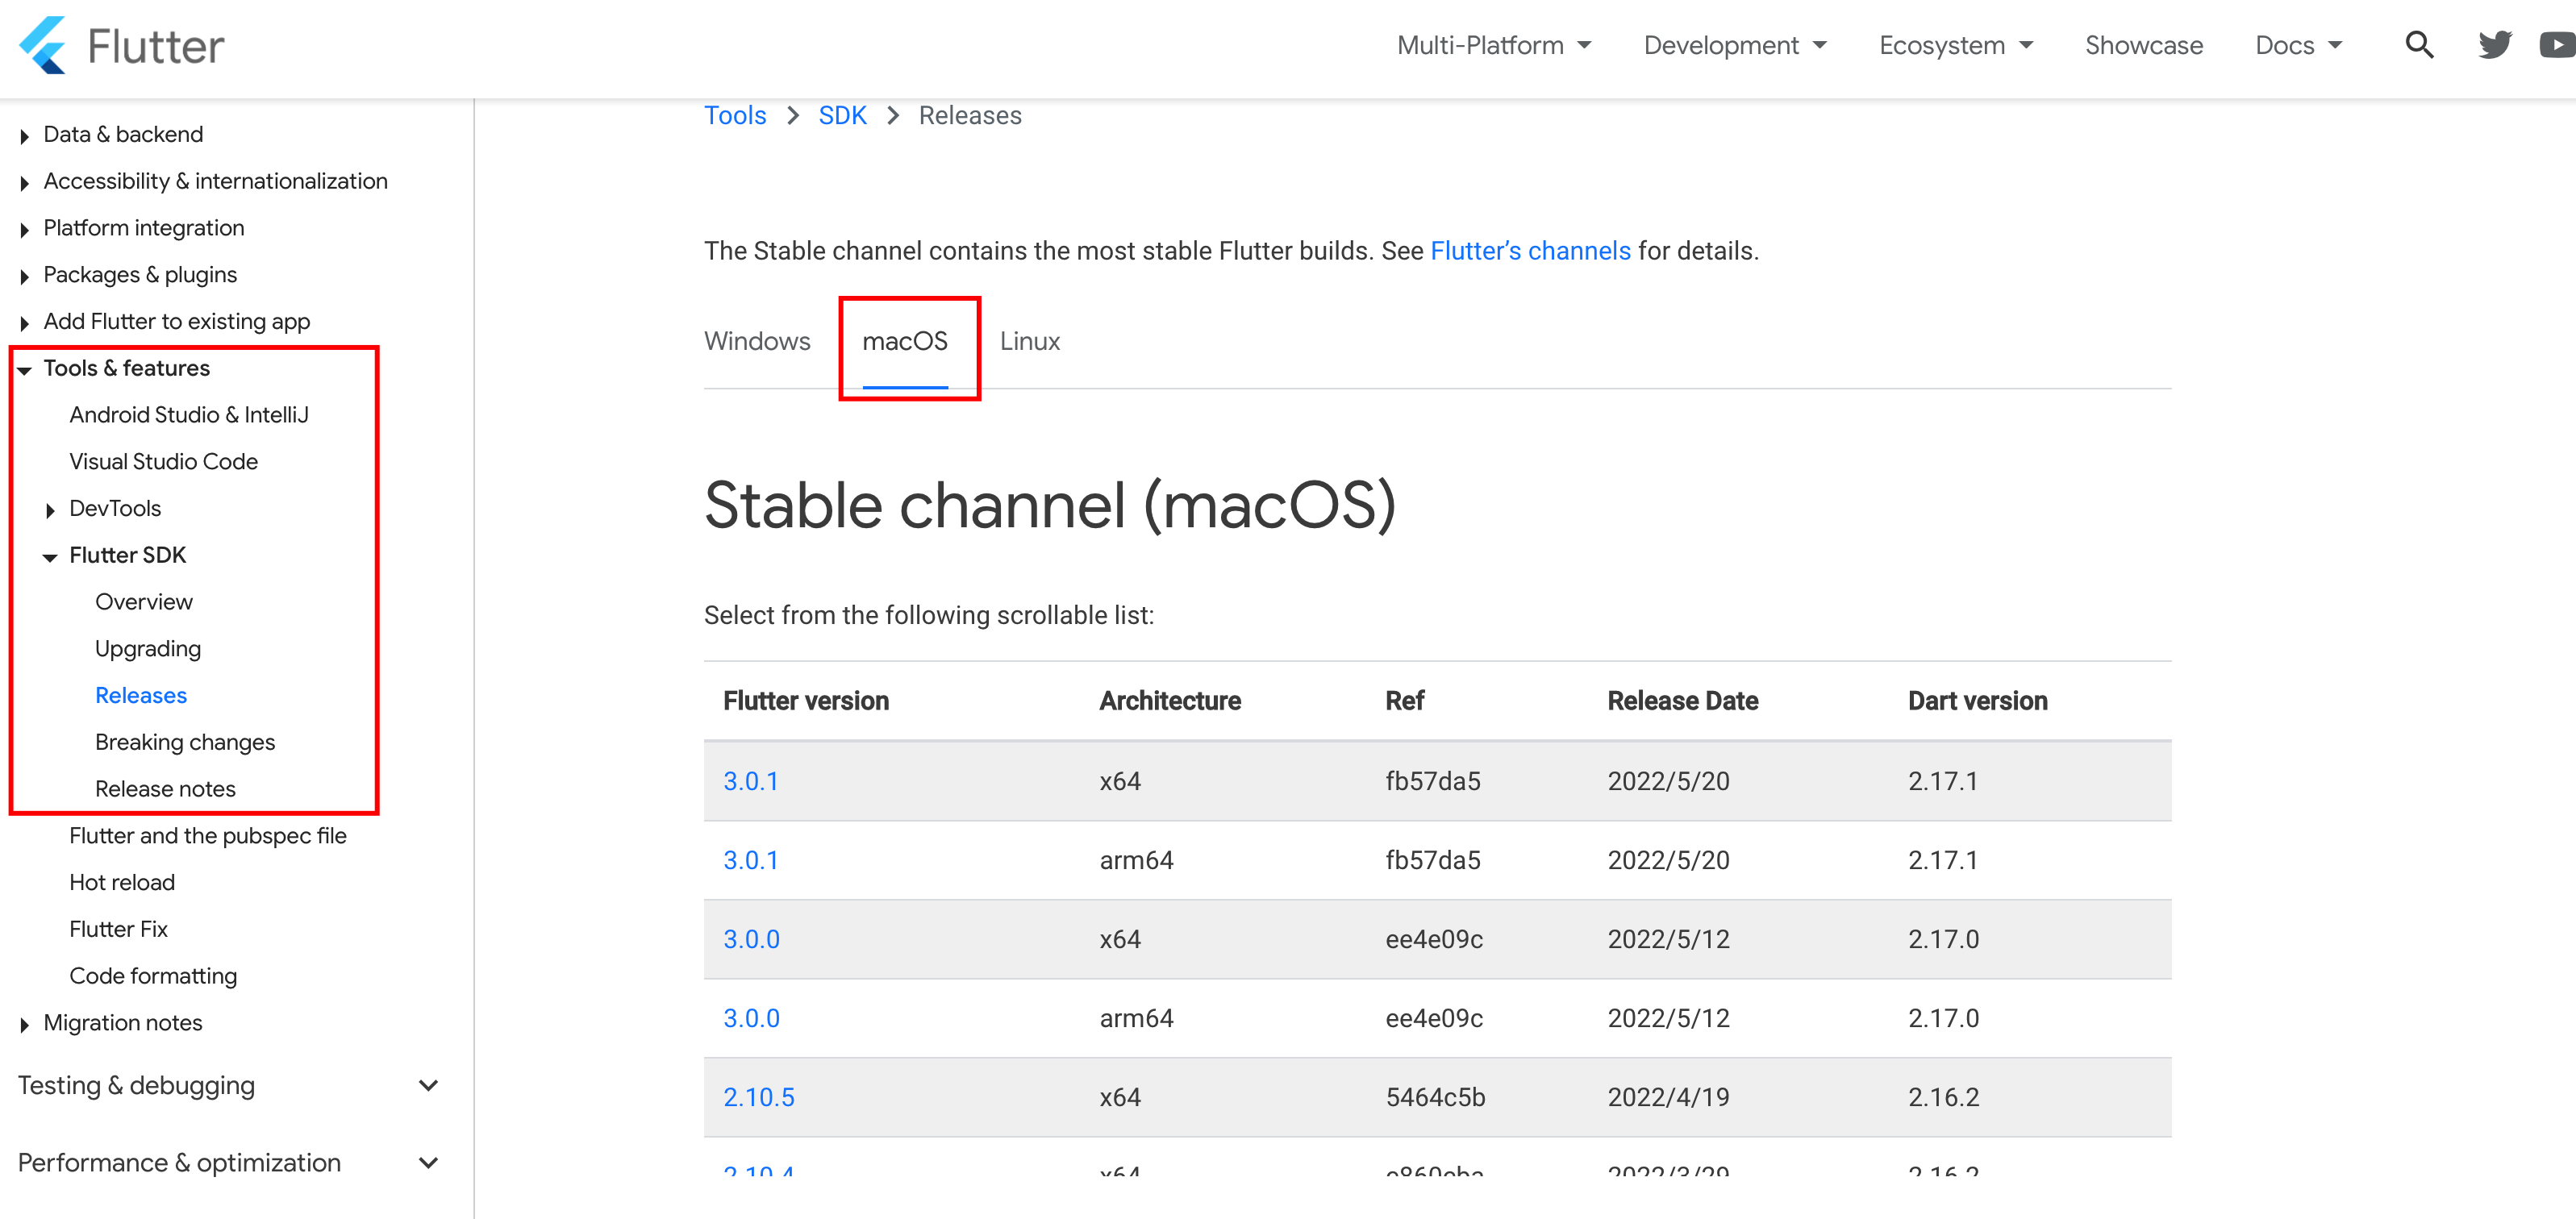The image size is (2576, 1219).
Task: Select the macOS tab
Action: pyautogui.click(x=905, y=341)
